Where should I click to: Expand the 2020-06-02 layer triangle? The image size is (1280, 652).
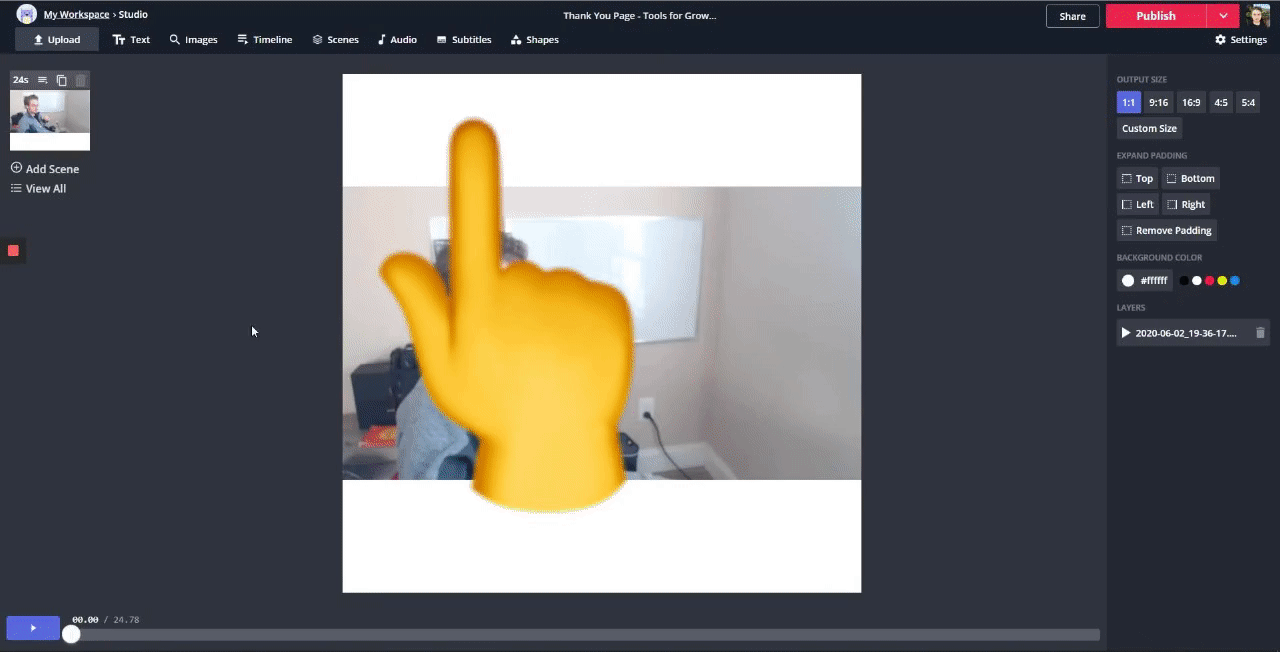(1126, 333)
